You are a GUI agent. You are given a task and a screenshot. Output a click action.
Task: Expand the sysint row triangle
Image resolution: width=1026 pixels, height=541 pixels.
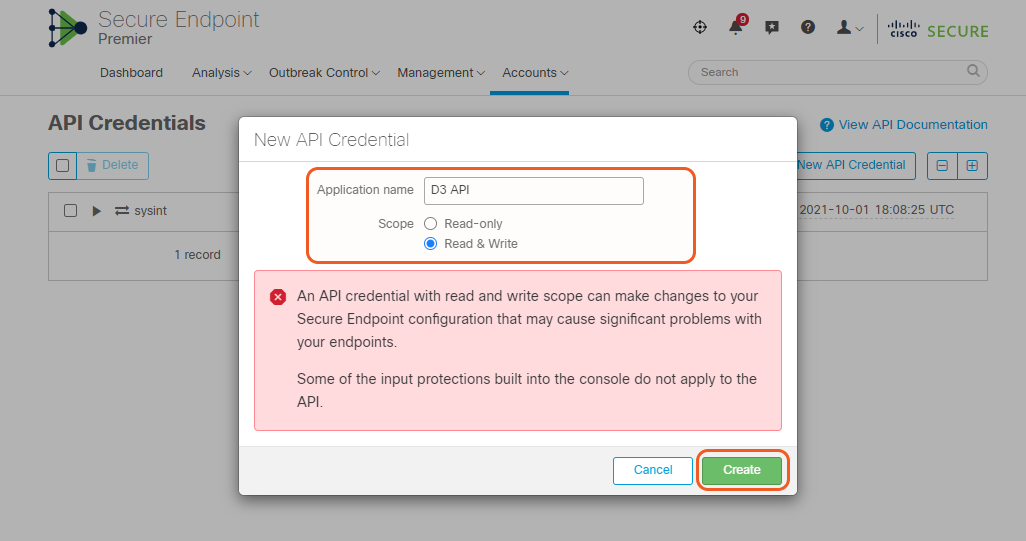tap(97, 211)
